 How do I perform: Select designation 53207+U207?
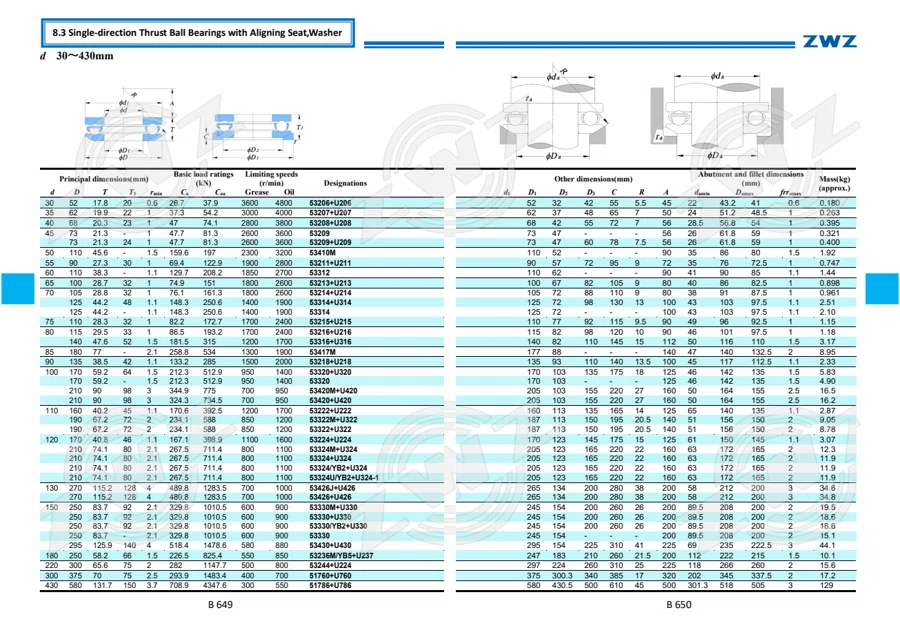tap(330, 213)
